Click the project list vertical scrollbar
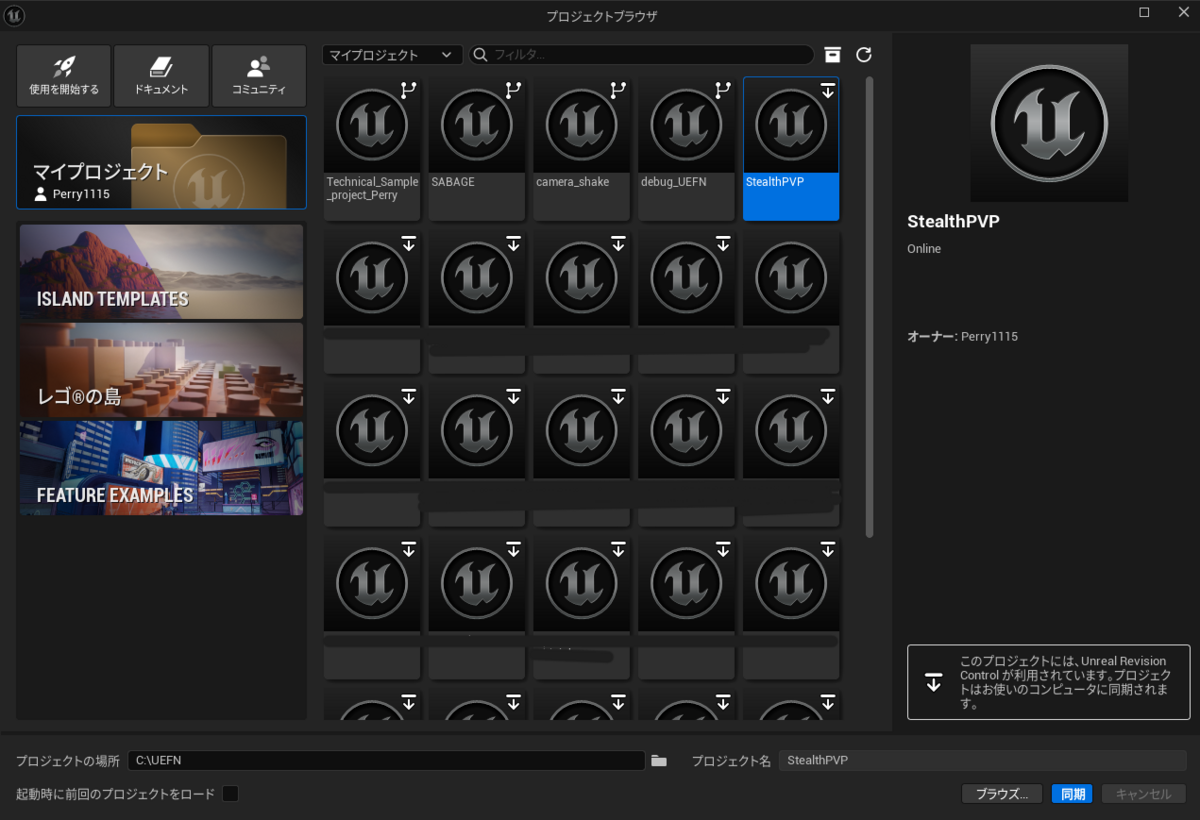The height and width of the screenshot is (820, 1200). tap(868, 307)
